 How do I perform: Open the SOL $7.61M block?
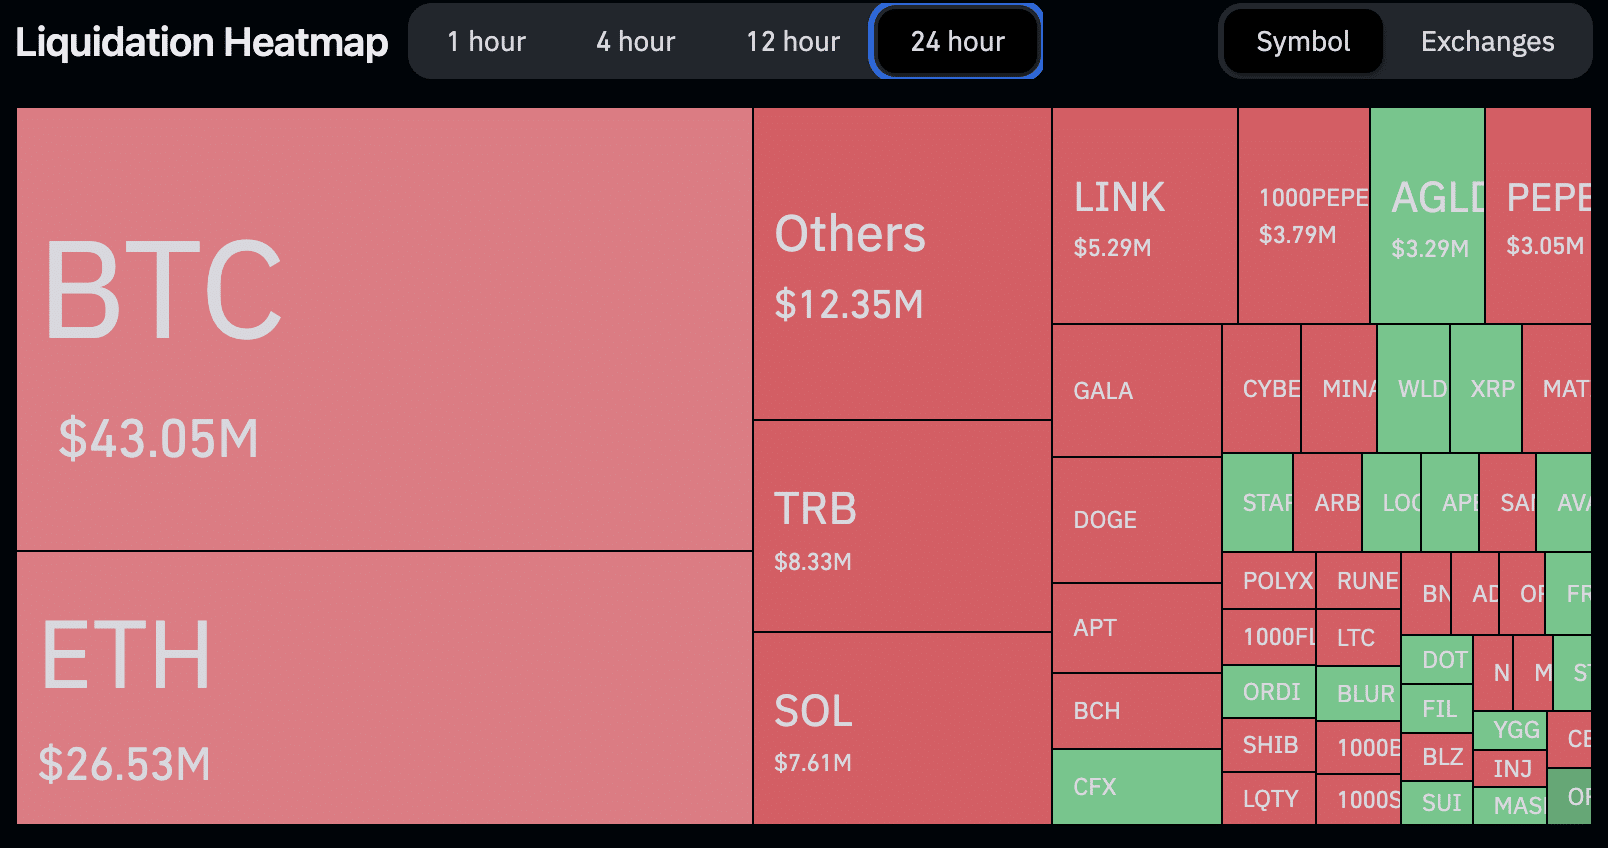coord(901,729)
